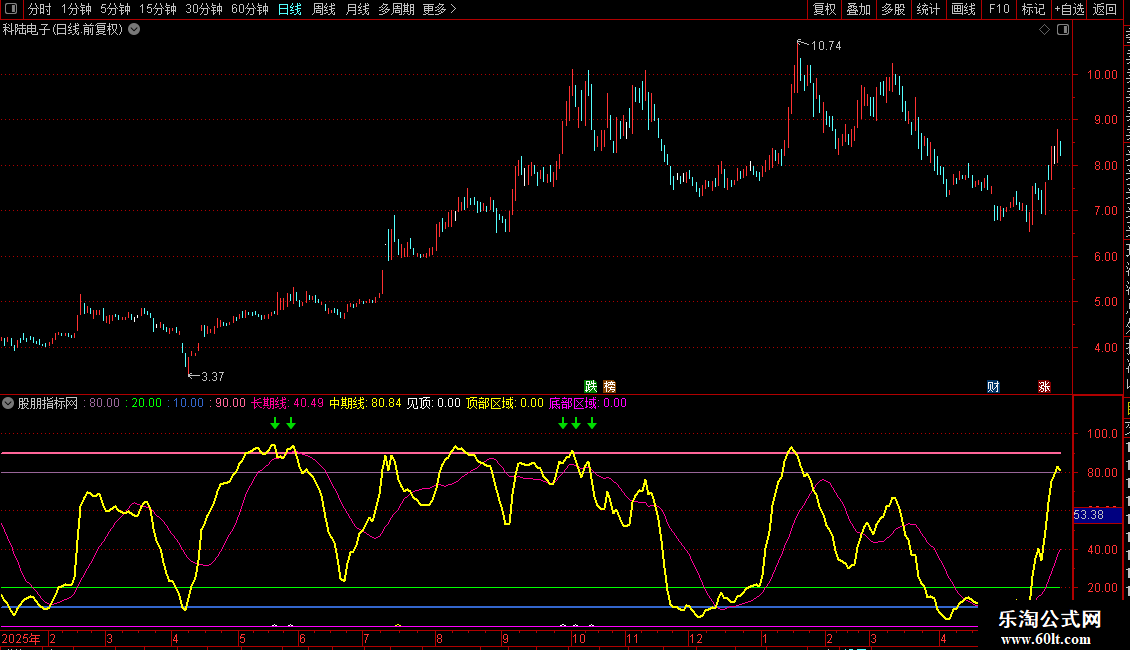
Task: Click the orange 榜 event marker
Action: (x=610, y=387)
